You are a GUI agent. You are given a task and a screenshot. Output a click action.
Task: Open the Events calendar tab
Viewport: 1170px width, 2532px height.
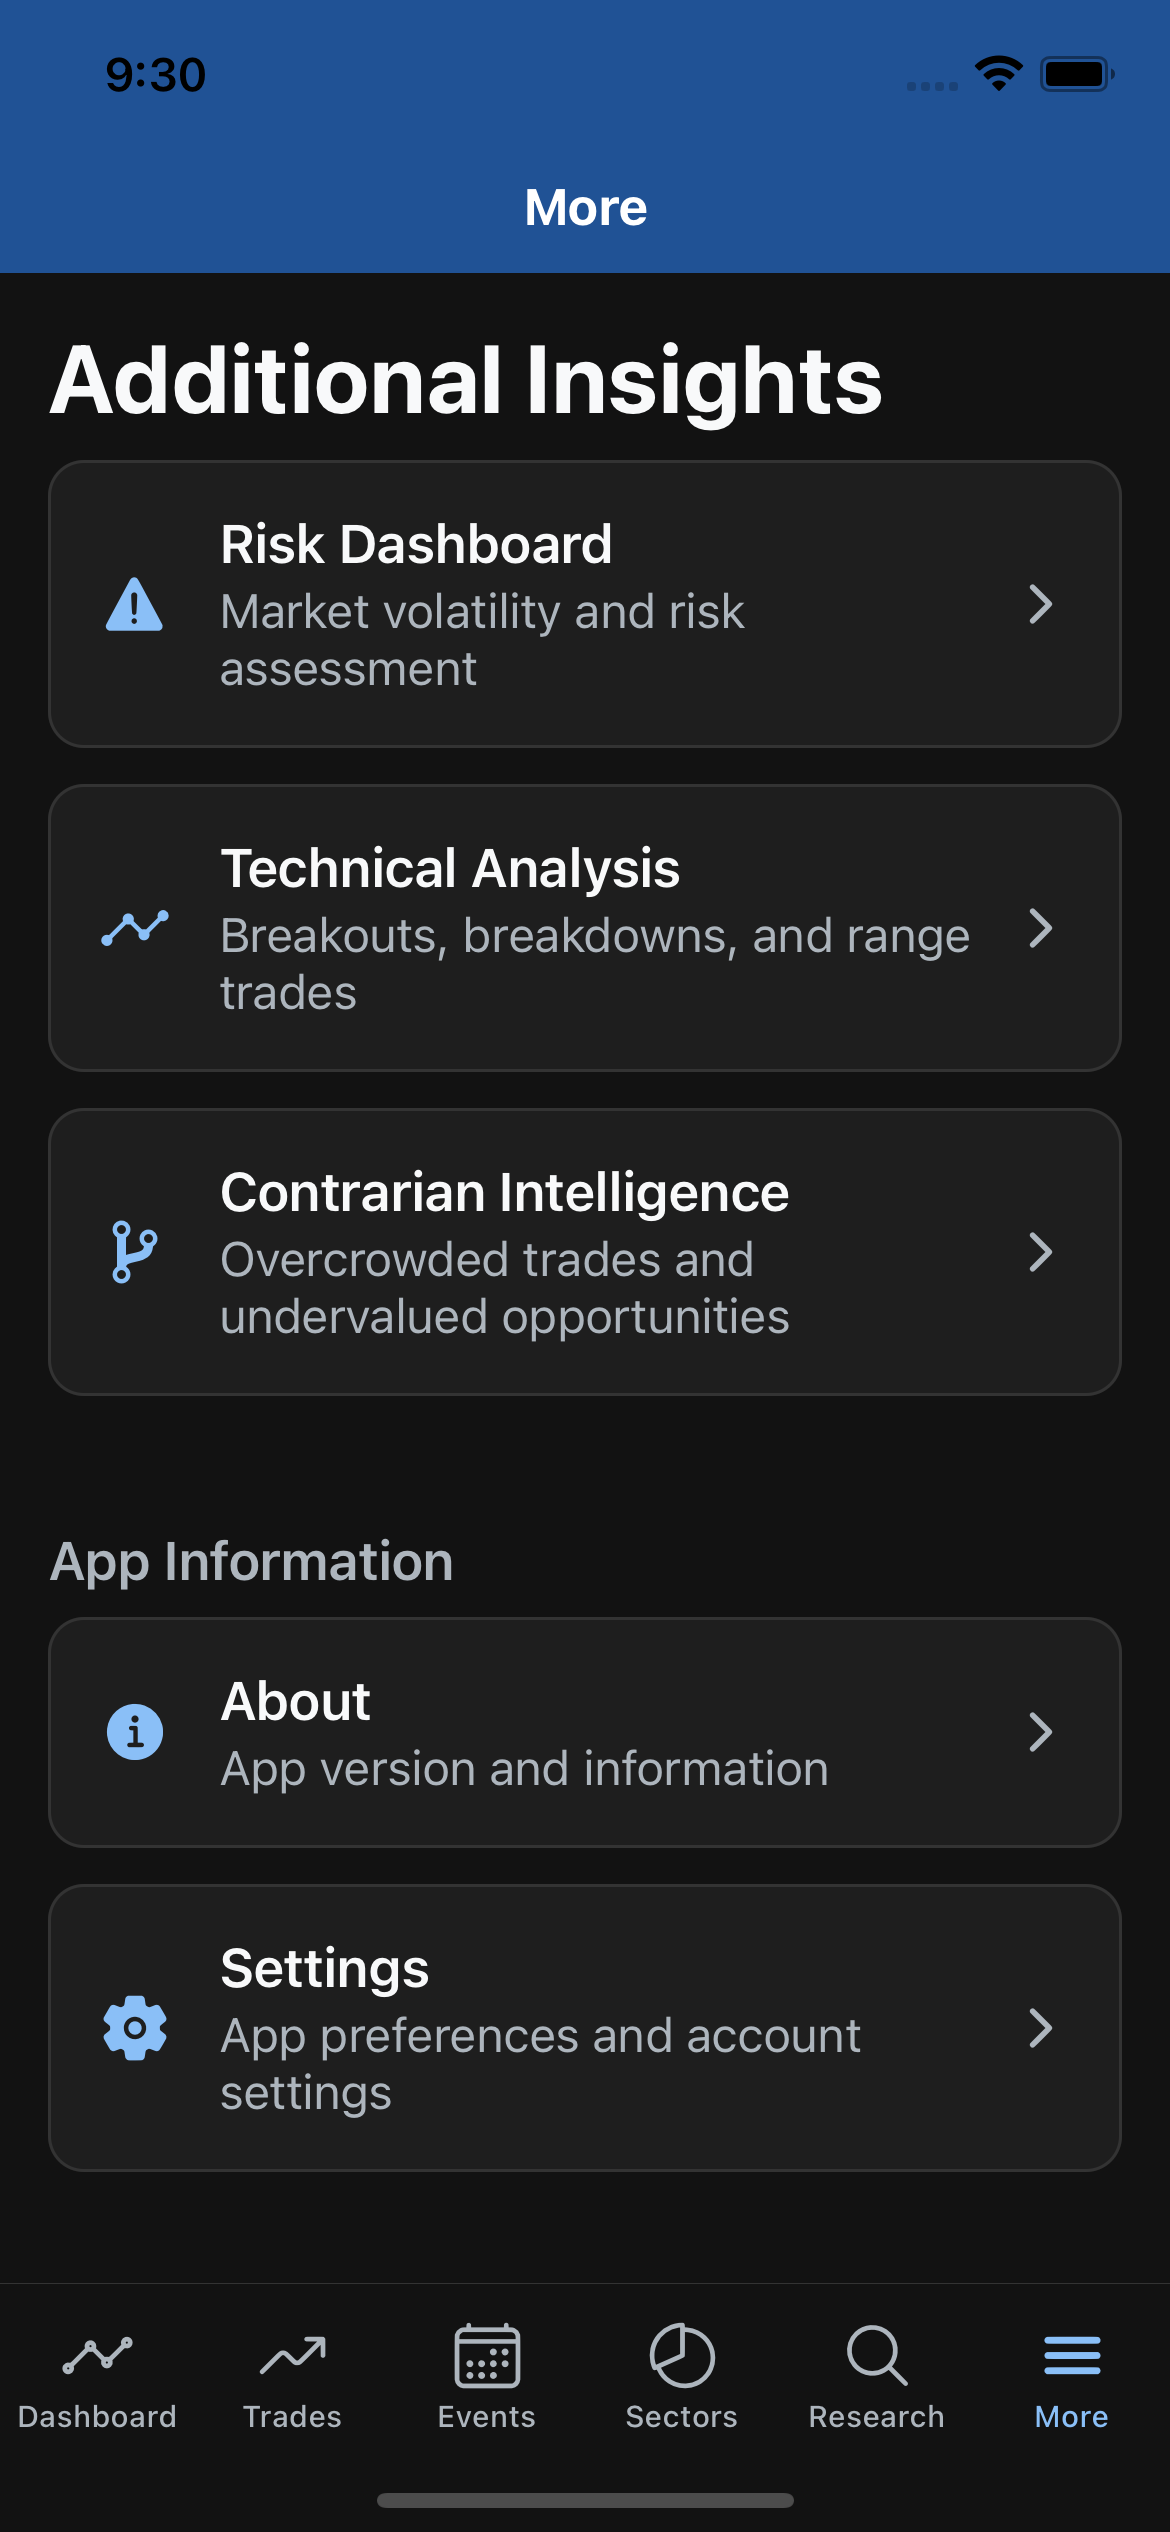487,2377
